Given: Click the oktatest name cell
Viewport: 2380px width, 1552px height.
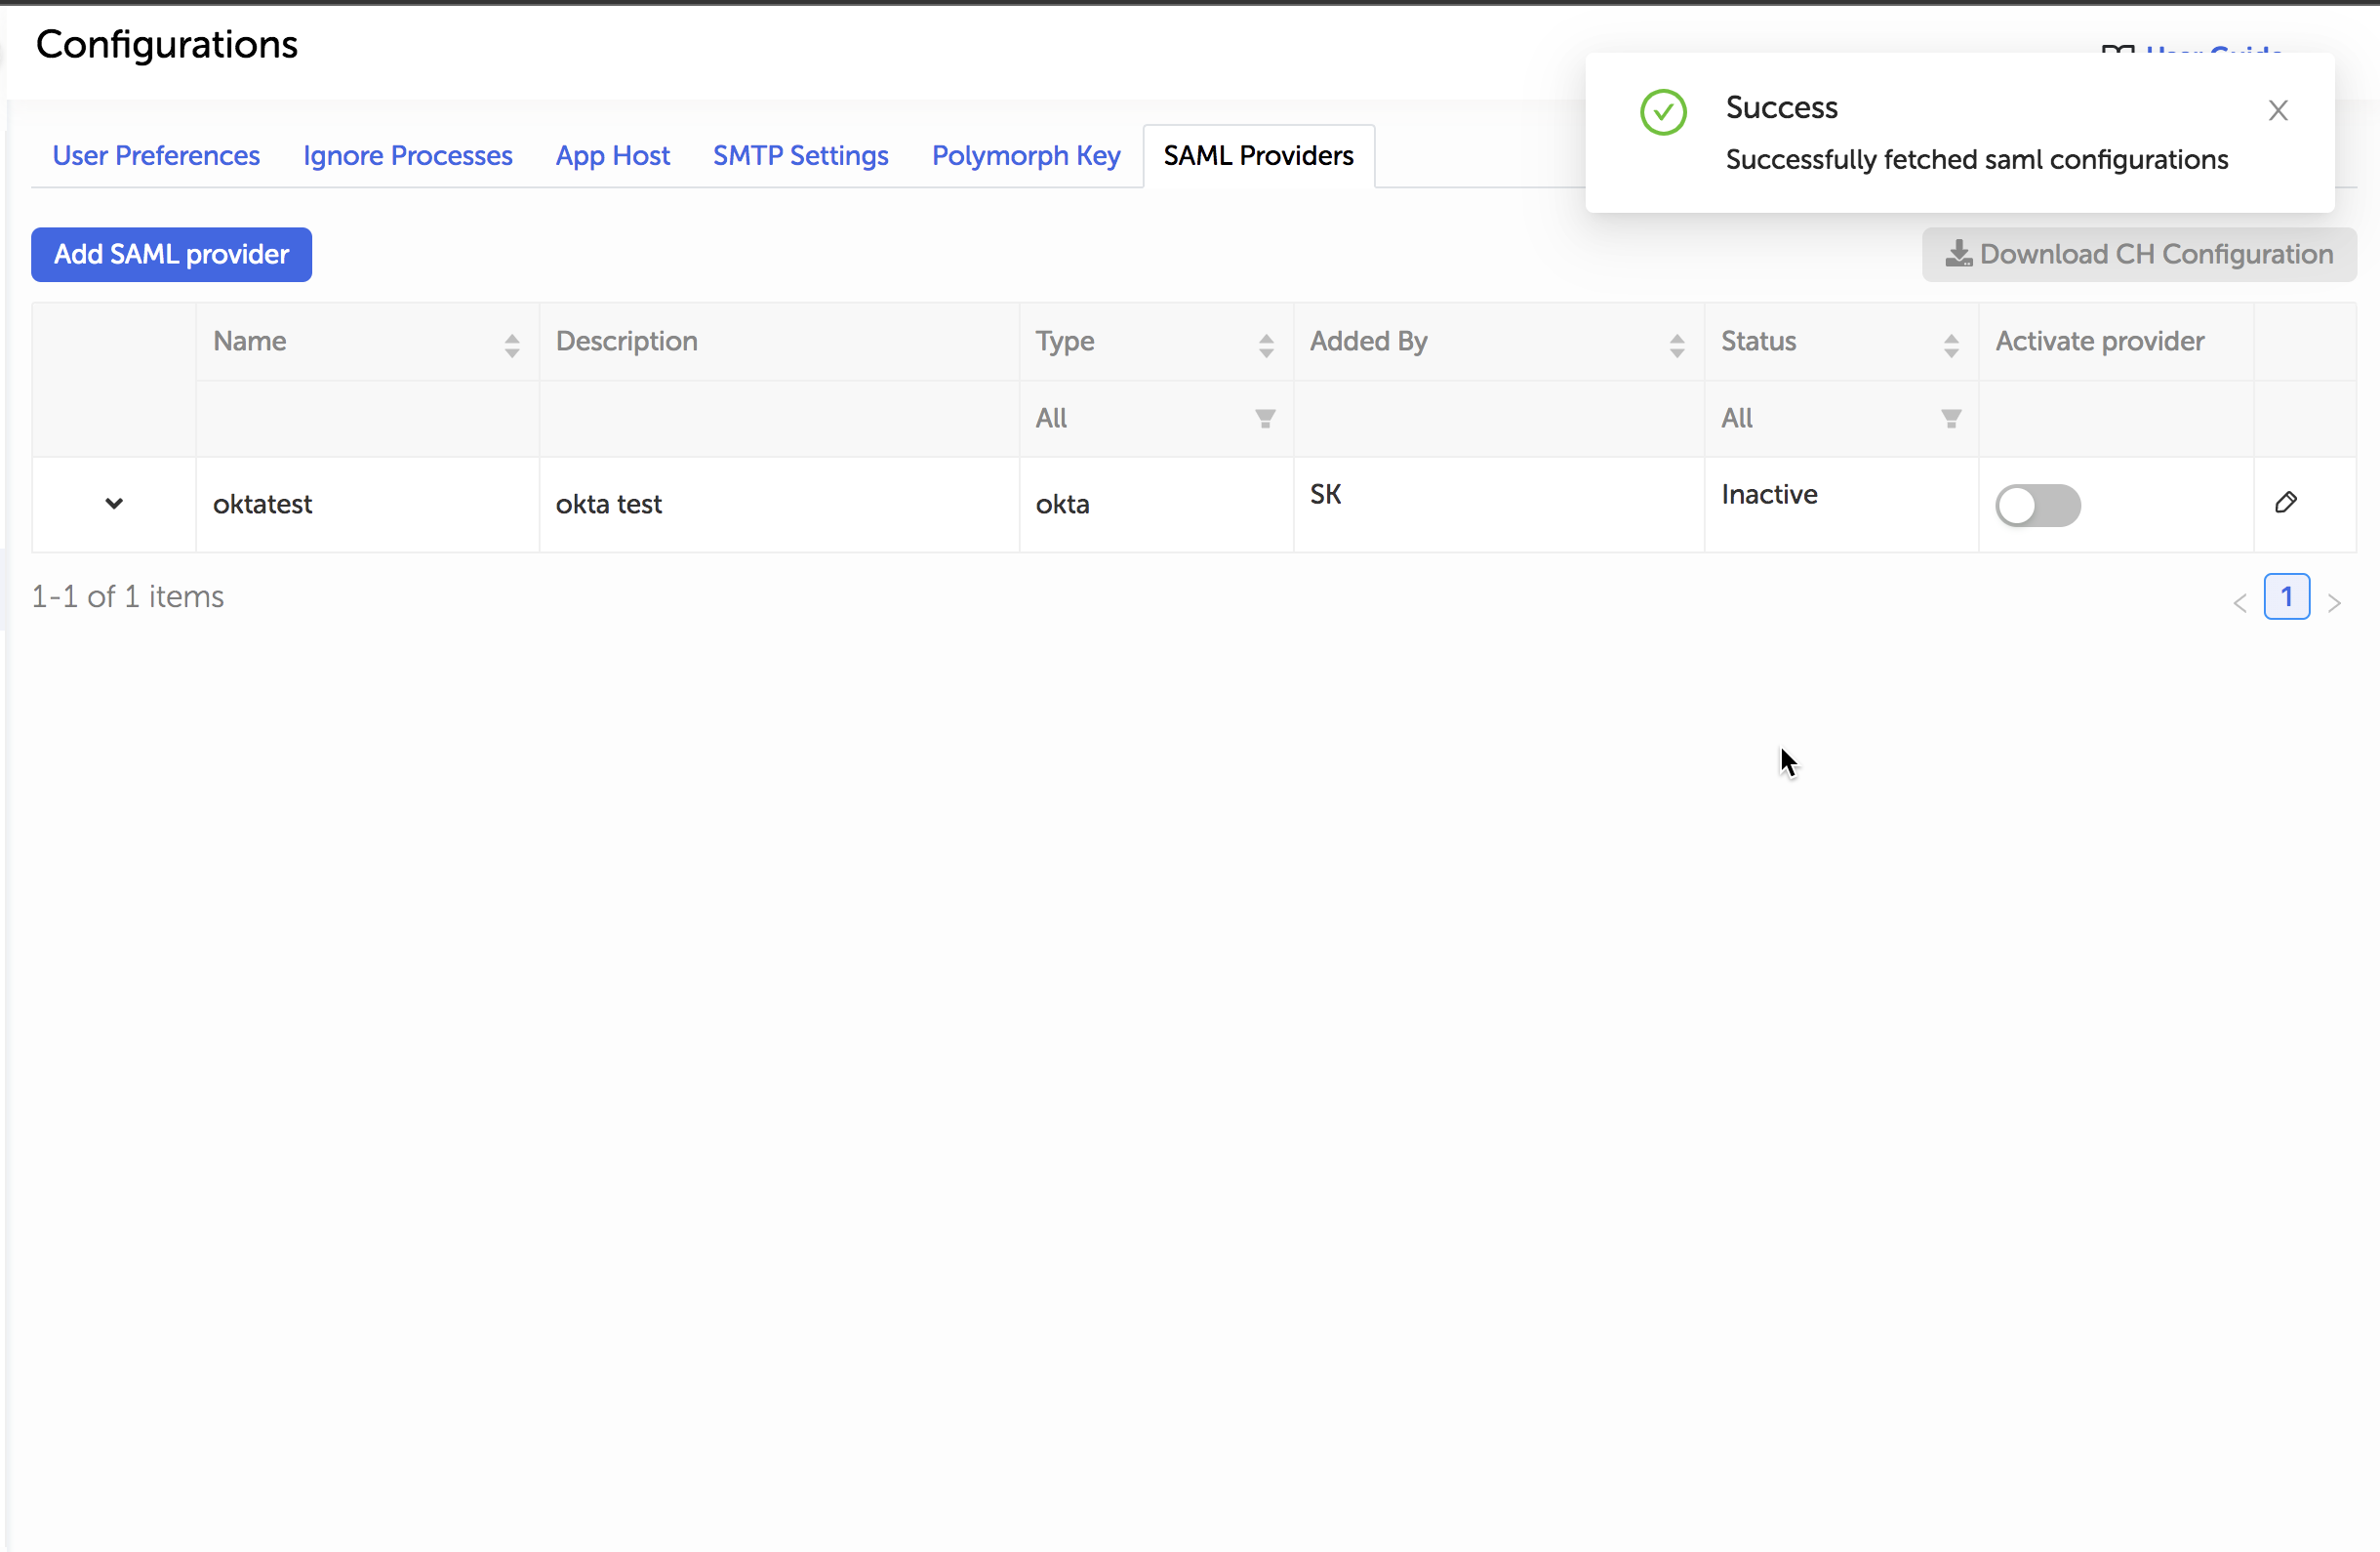Looking at the screenshot, I should point(367,504).
